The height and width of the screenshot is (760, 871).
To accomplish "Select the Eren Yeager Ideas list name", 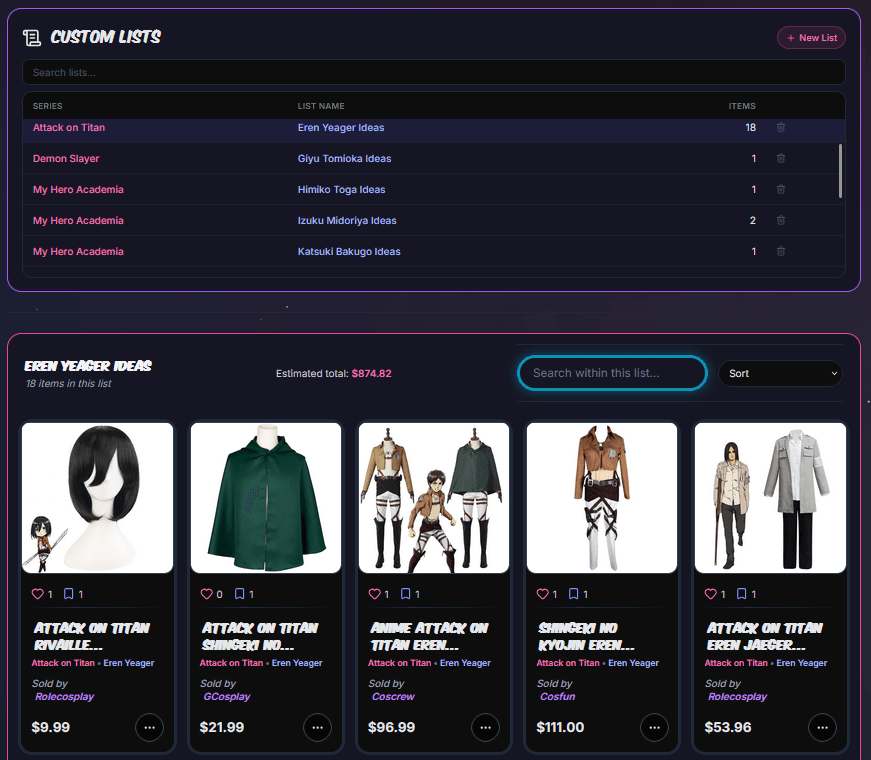I will point(341,128).
